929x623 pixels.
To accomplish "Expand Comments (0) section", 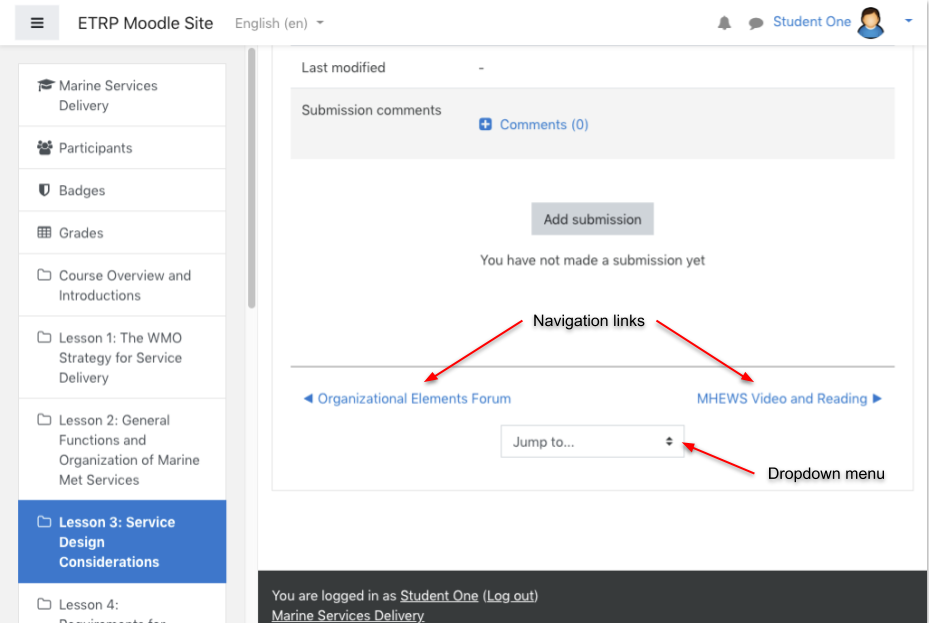I will point(544,124).
